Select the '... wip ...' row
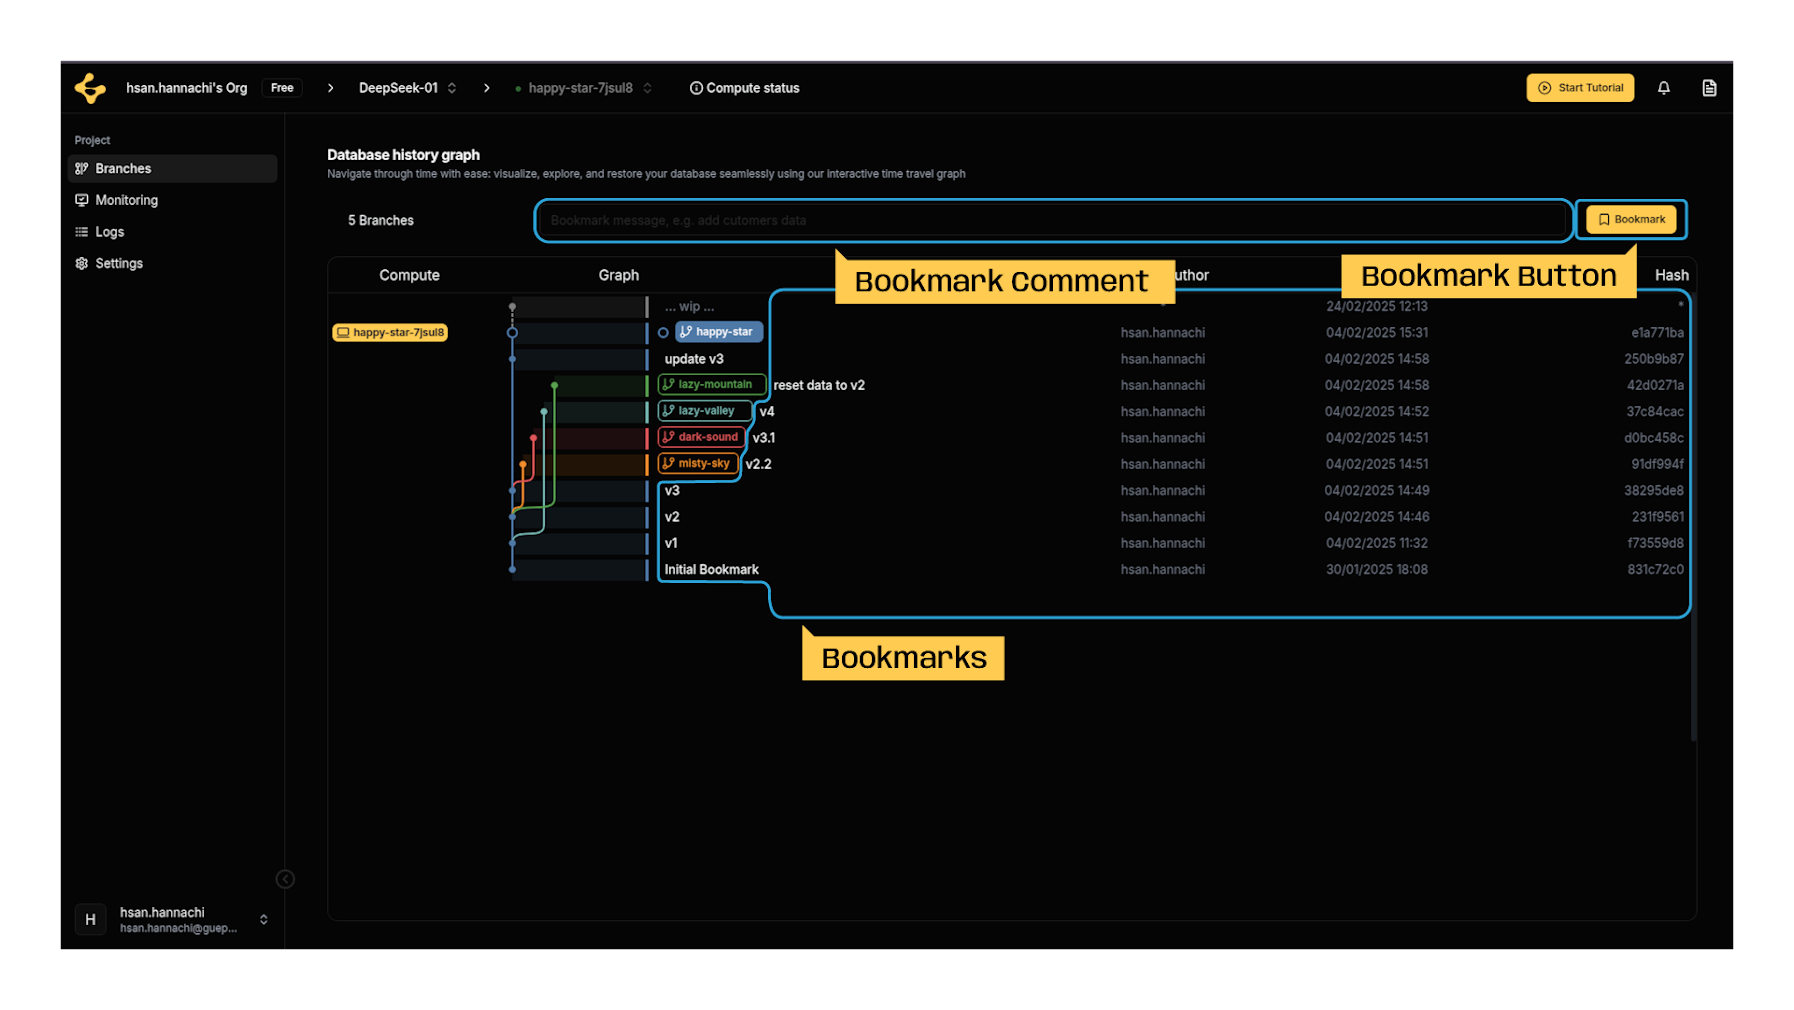 tap(689, 307)
